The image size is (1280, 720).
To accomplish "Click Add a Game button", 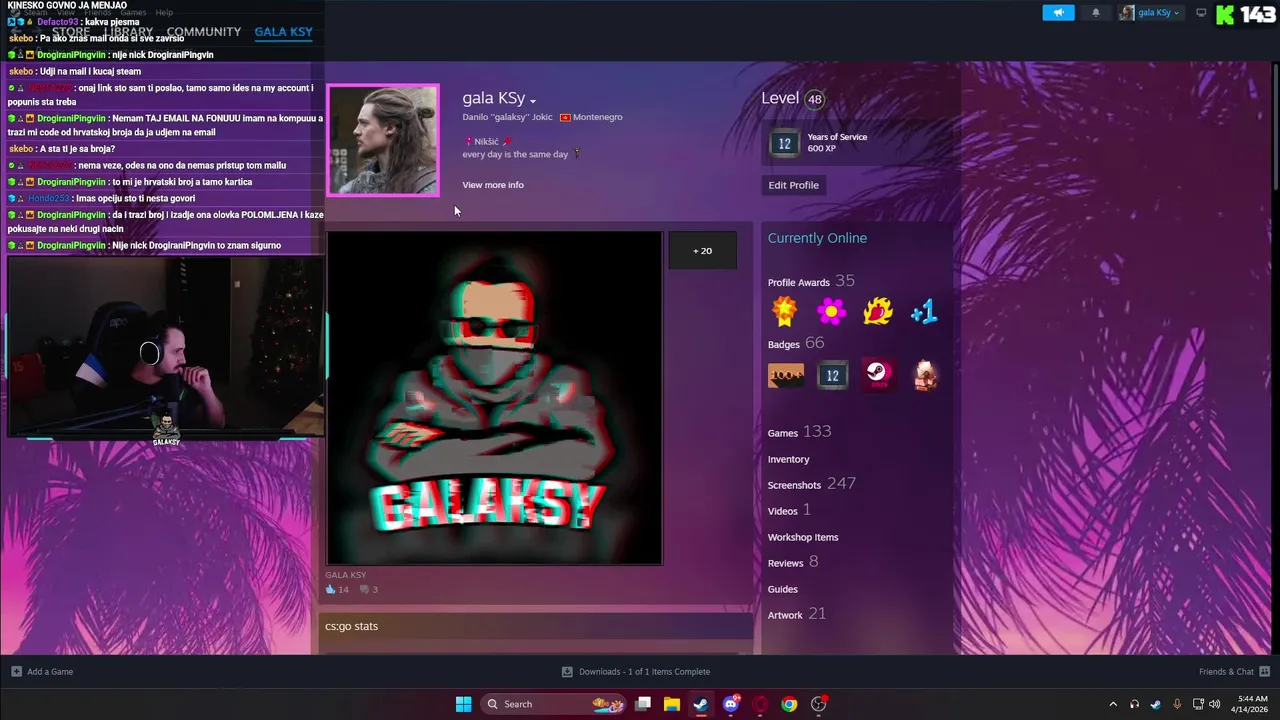I will click(x=42, y=672).
